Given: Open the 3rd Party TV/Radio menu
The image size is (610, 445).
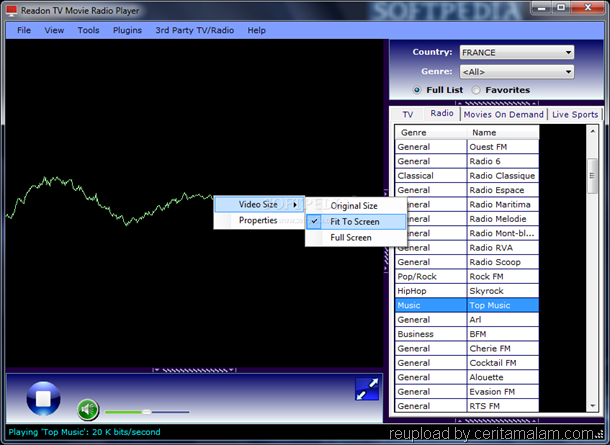Looking at the screenshot, I should pyautogui.click(x=195, y=30).
